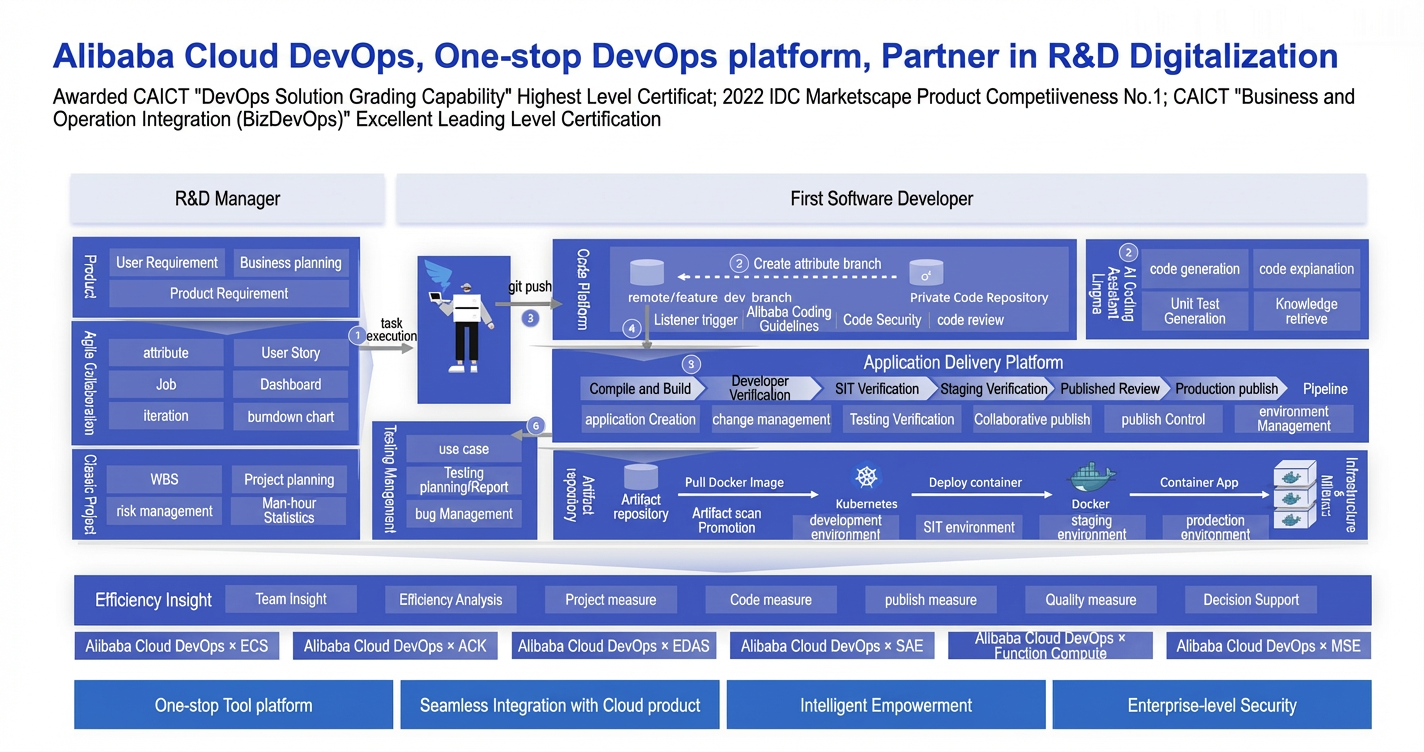Open the Project measure item
The width and height of the screenshot is (1424, 752).
(x=611, y=600)
